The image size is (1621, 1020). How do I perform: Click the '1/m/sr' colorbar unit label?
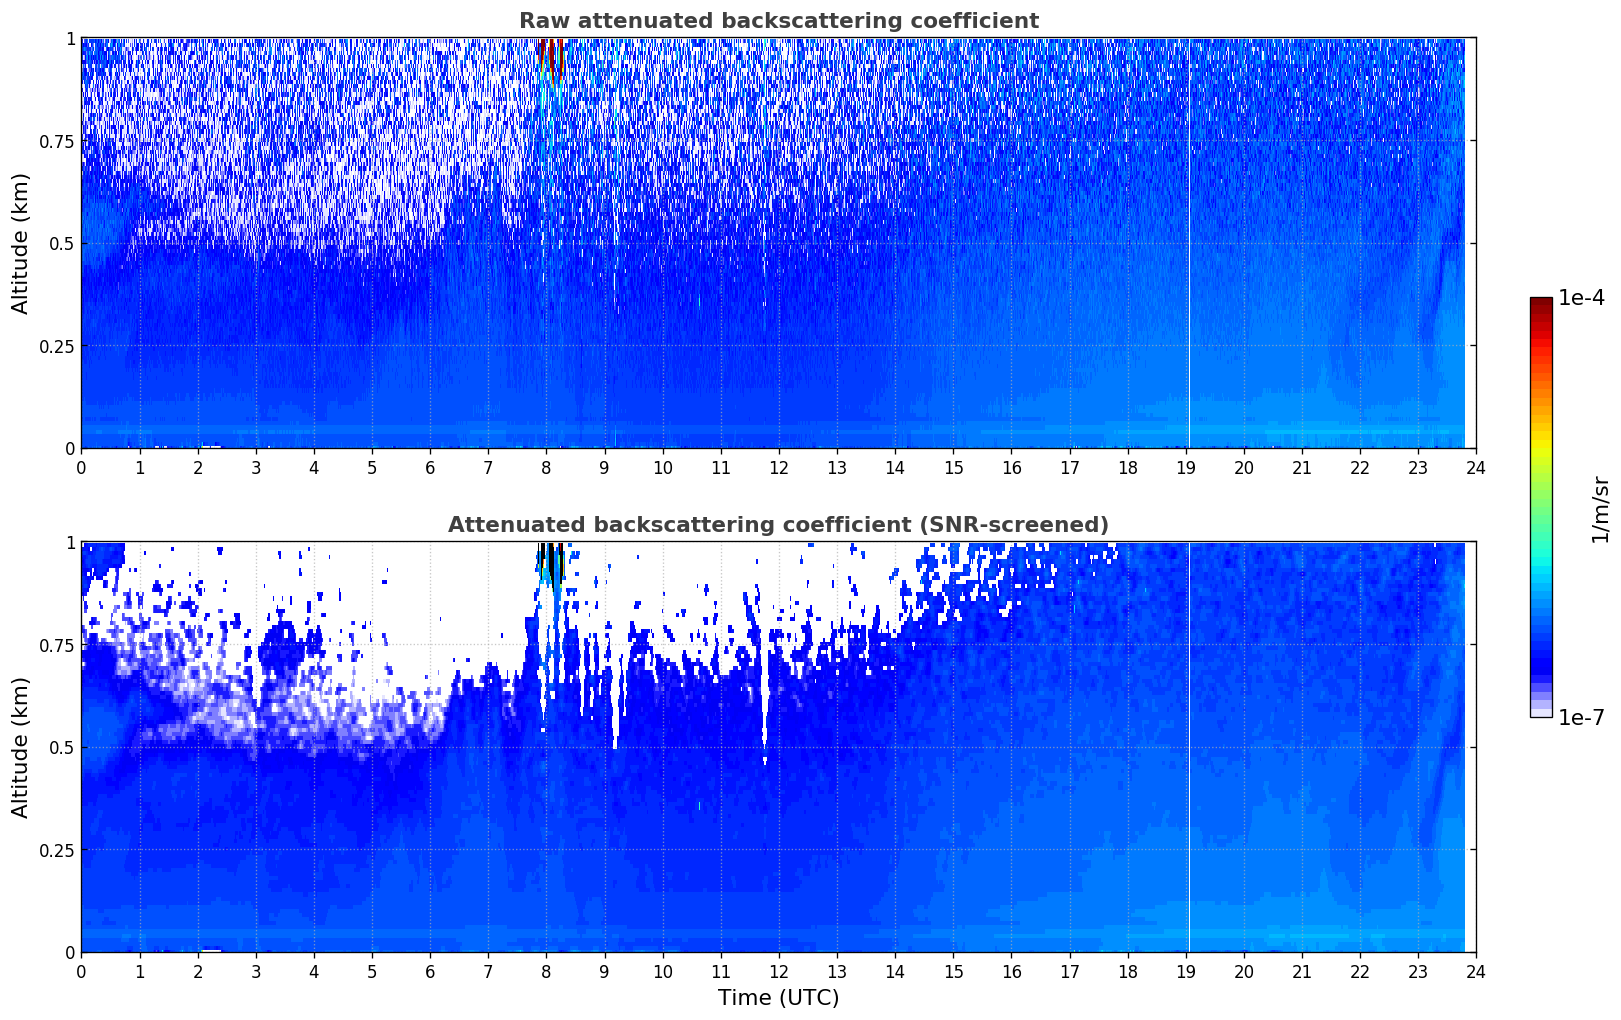(x=1600, y=508)
